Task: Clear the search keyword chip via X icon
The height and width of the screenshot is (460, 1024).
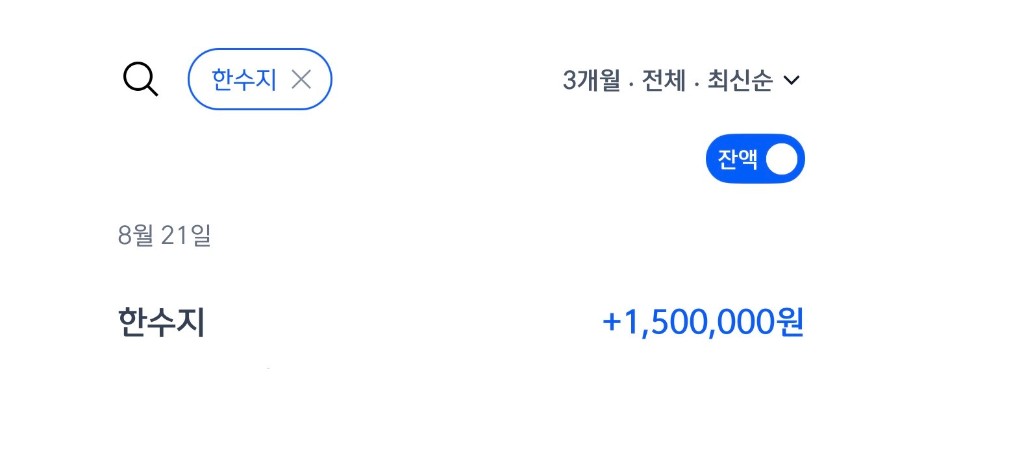Action: tap(300, 80)
